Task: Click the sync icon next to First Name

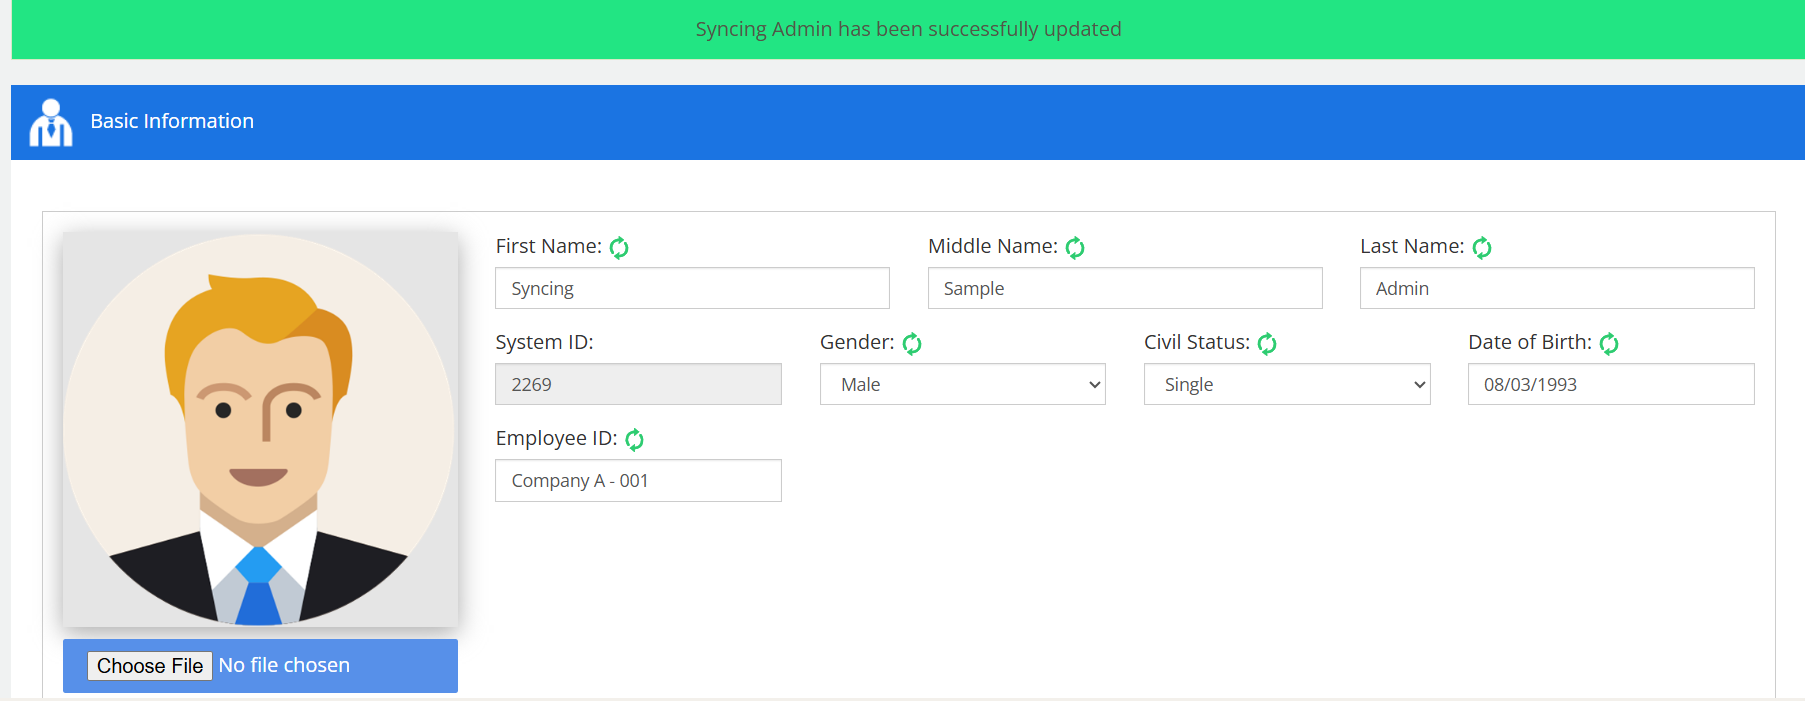Action: click(619, 247)
